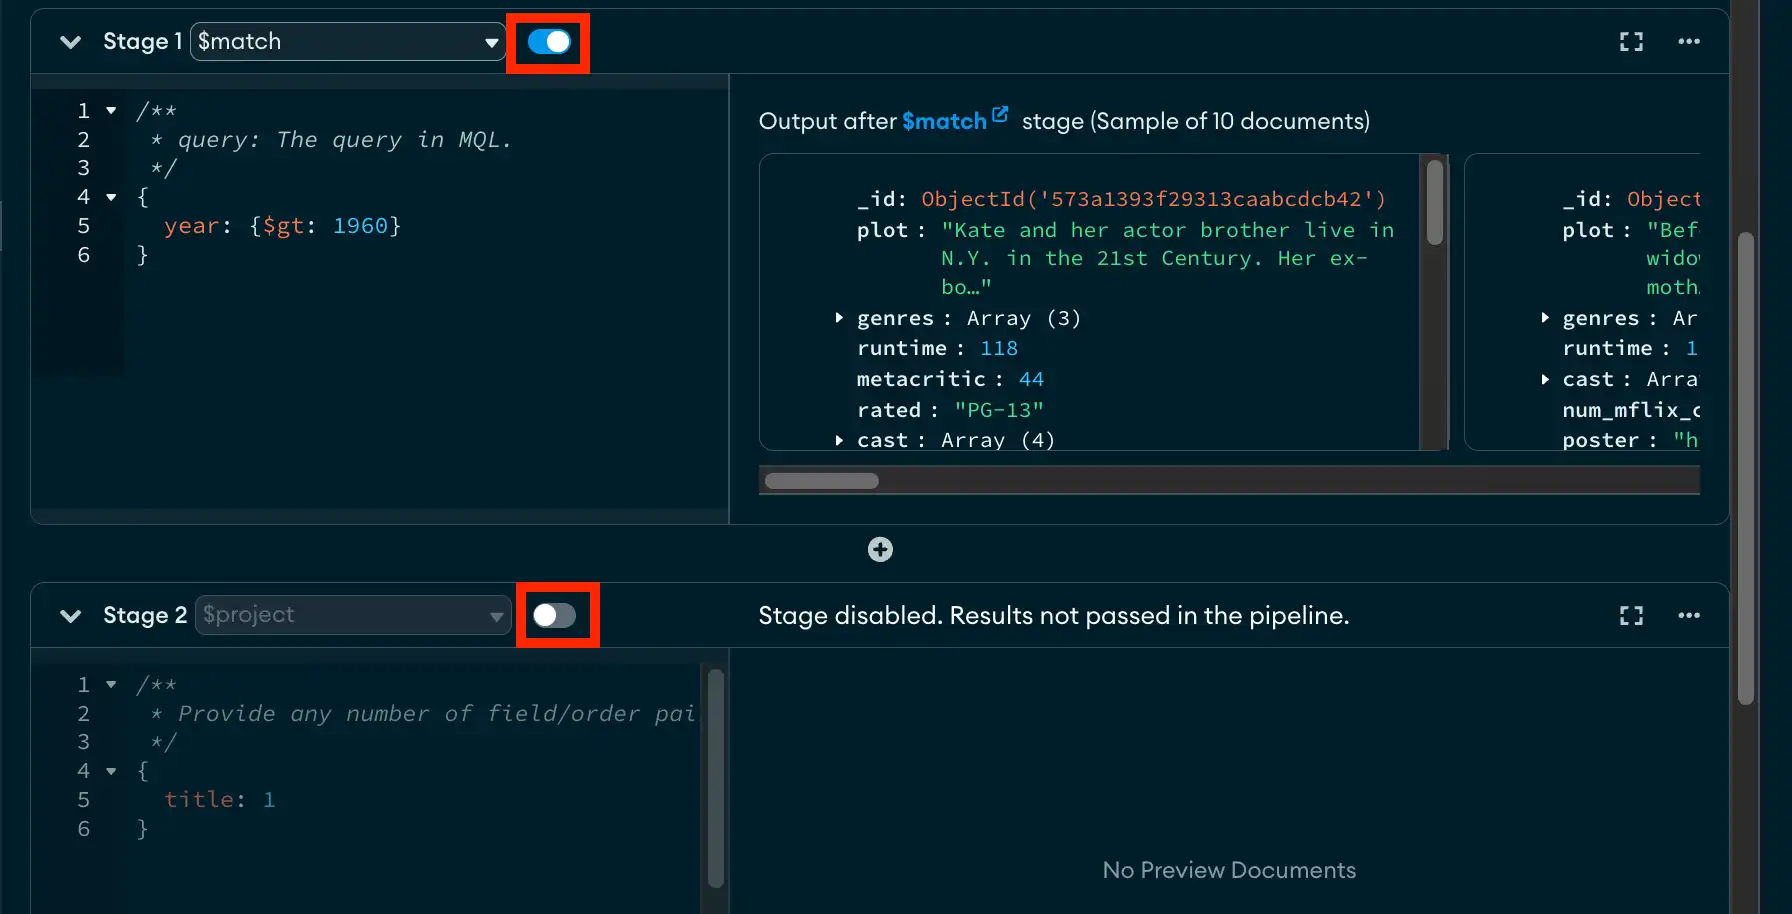Image resolution: width=1792 pixels, height=914 pixels.
Task: Expand Stage 1 to fullscreen
Action: pyautogui.click(x=1631, y=41)
